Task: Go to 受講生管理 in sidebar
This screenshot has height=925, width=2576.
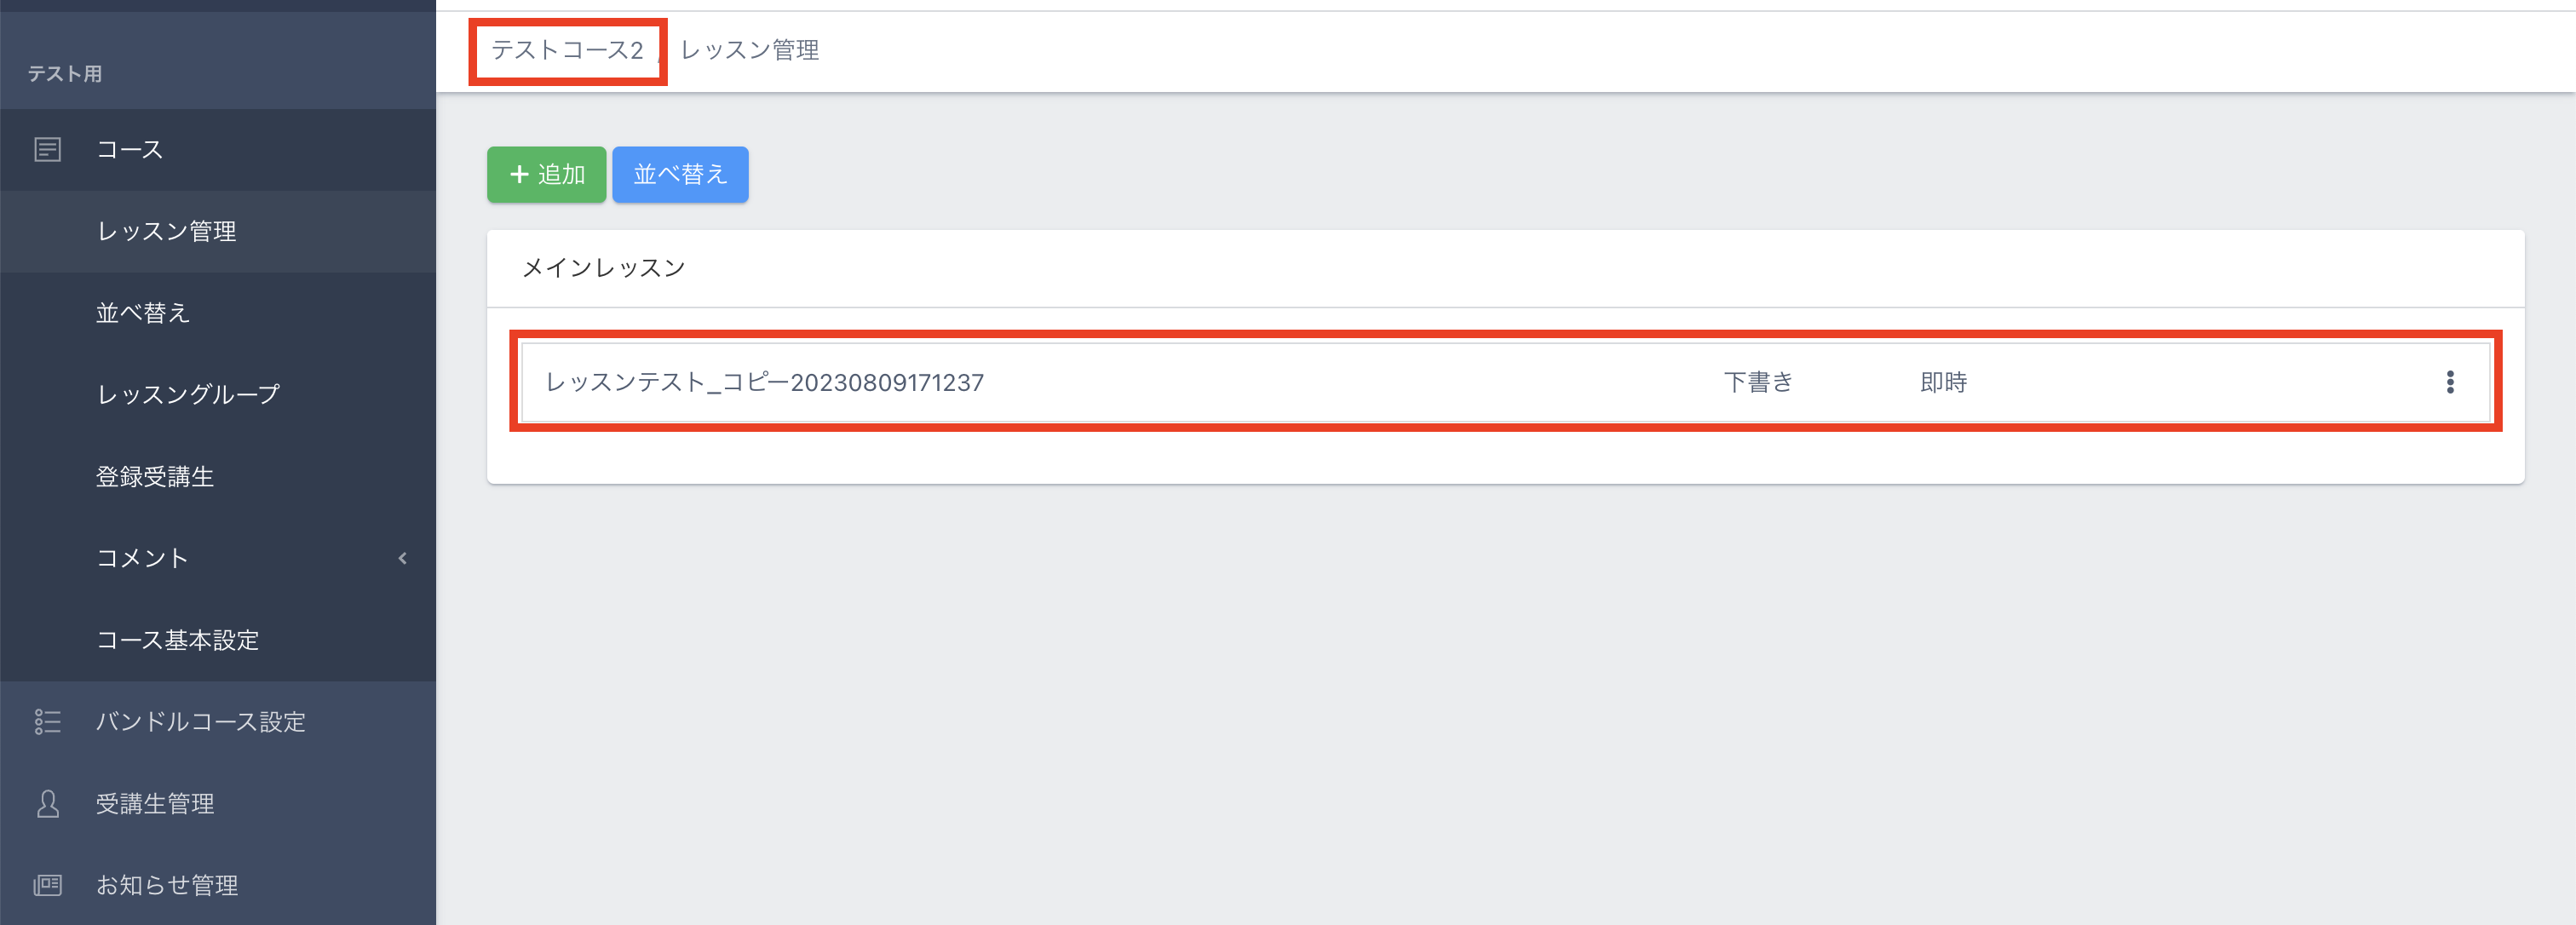Action: tap(155, 804)
